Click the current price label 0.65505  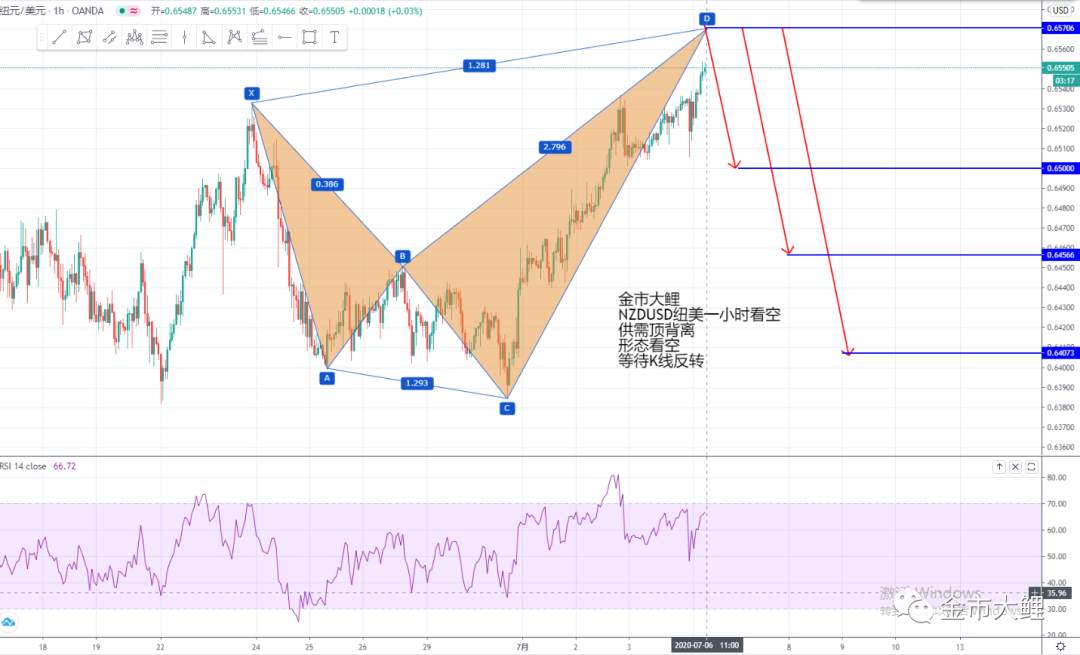tap(1060, 67)
